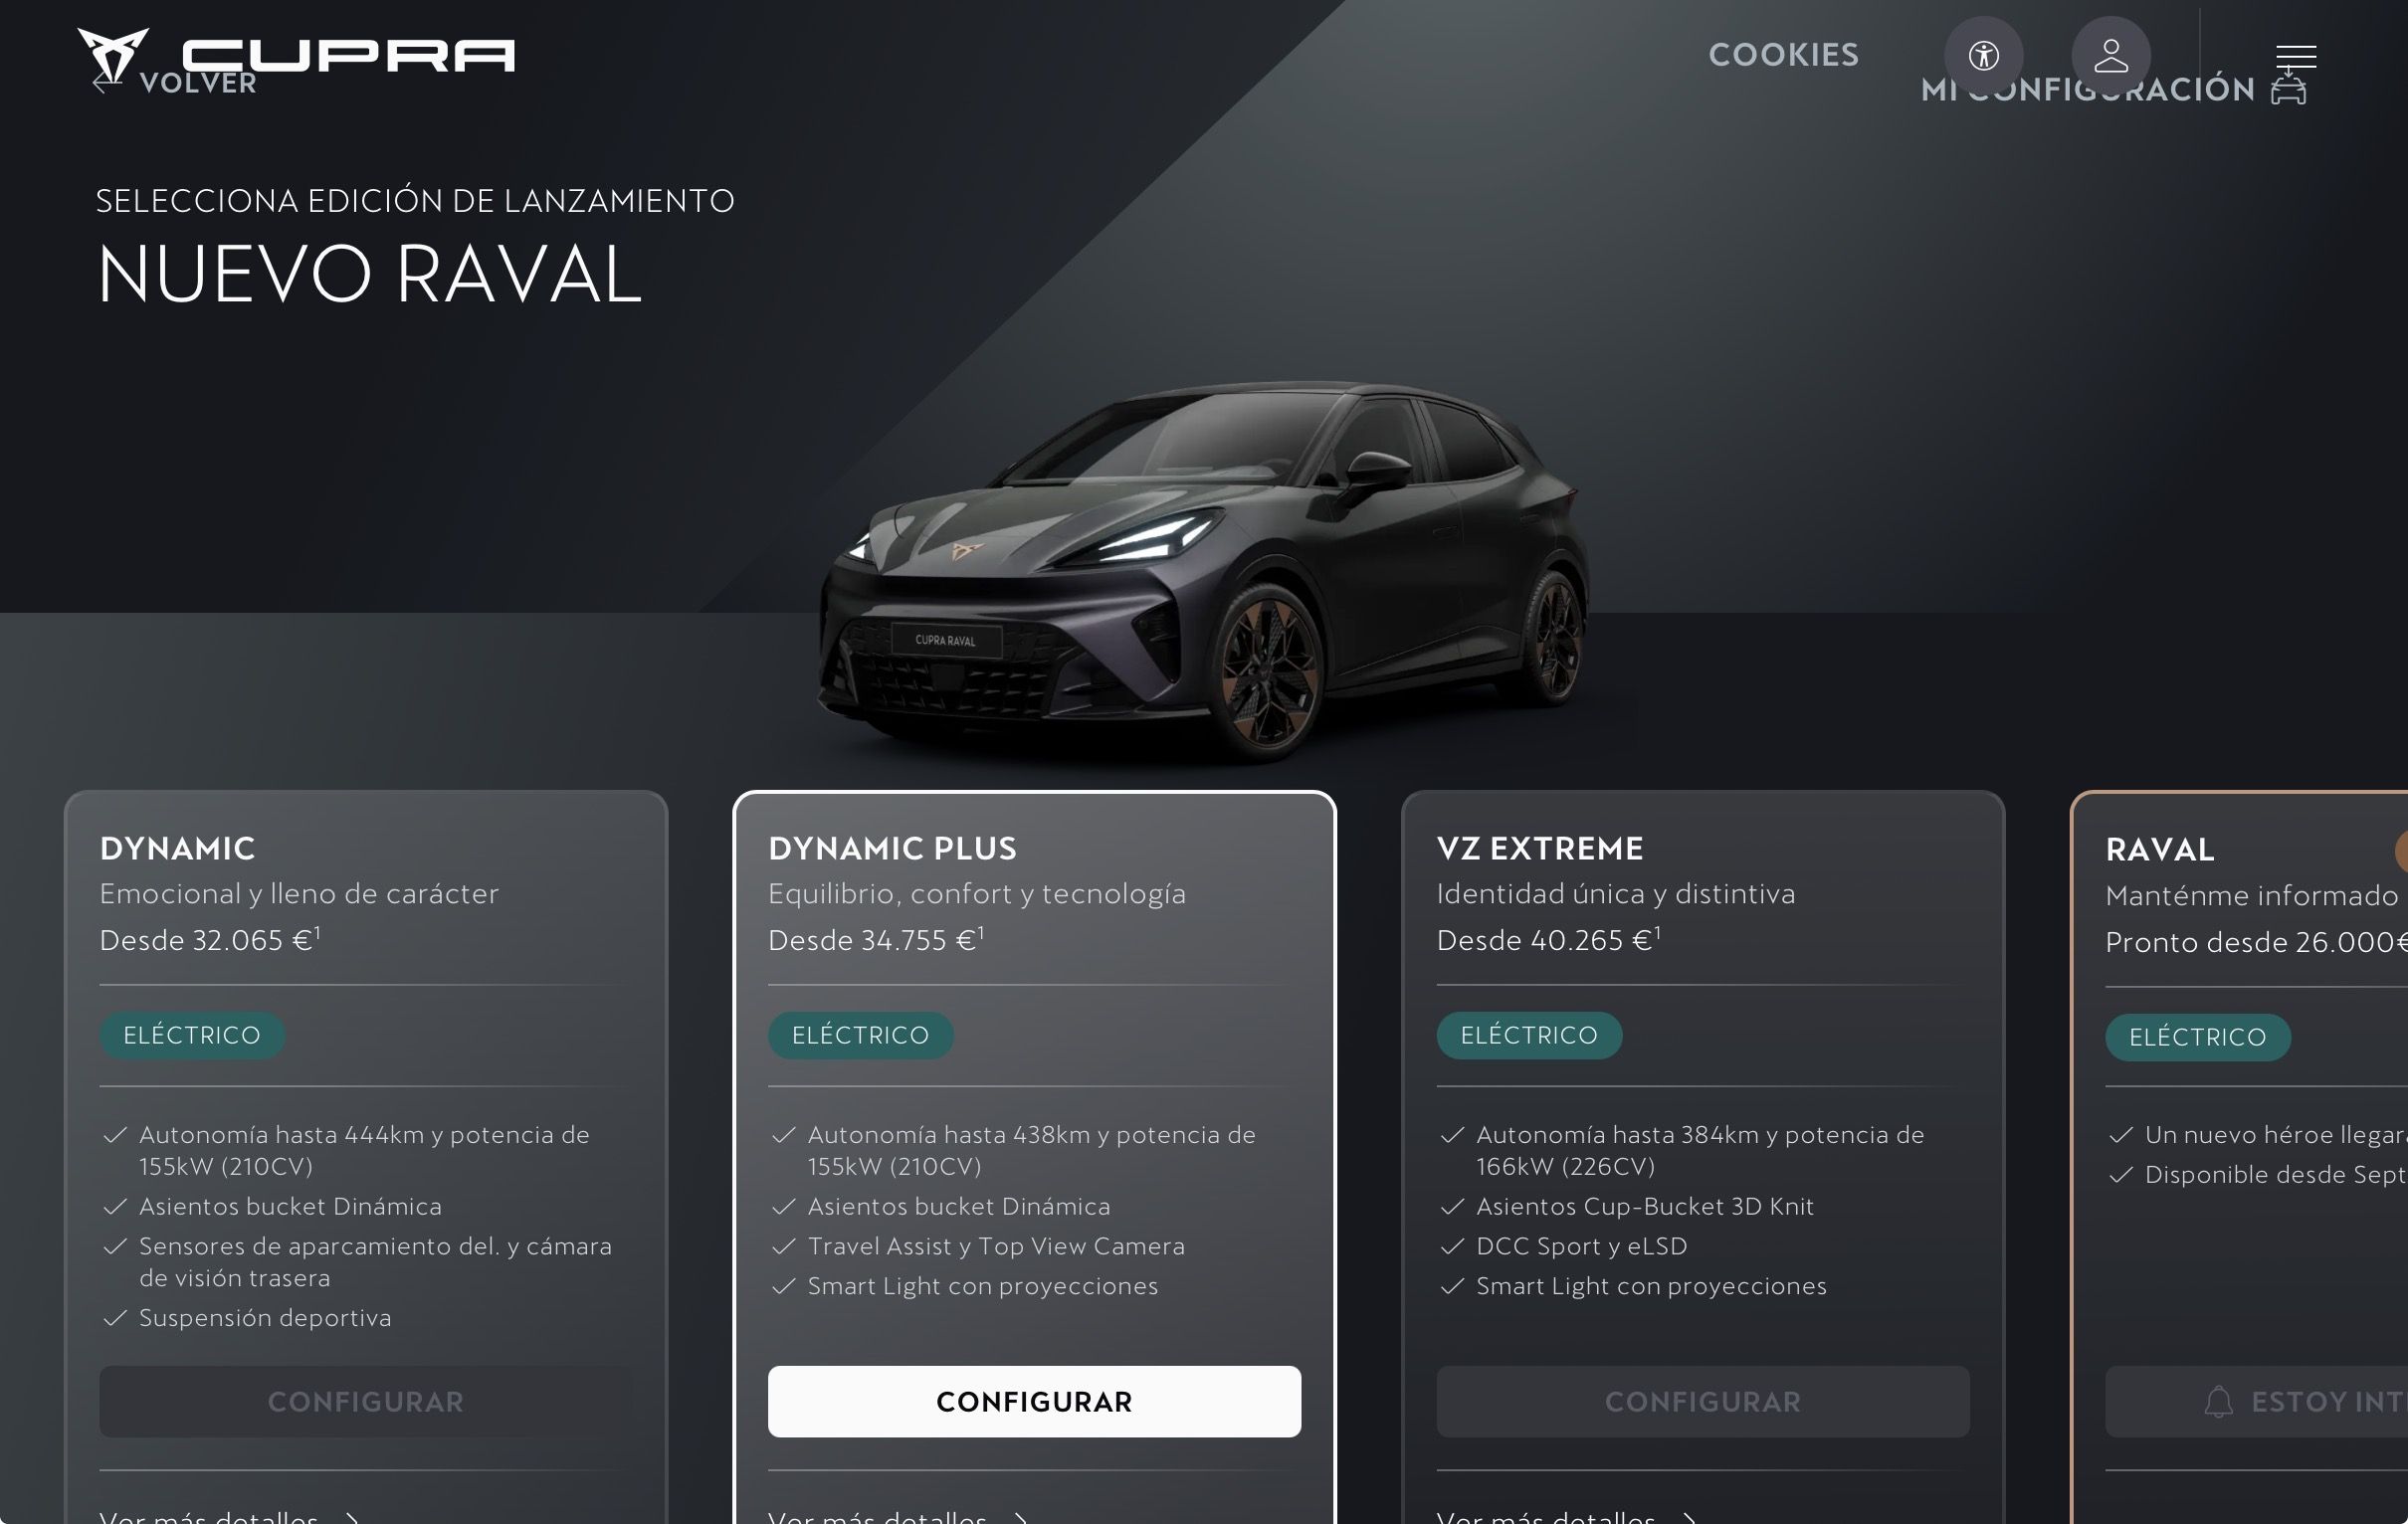The width and height of the screenshot is (2408, 1524).
Task: Click the CUPRA logo emblem
Action: pyautogui.click(x=113, y=55)
